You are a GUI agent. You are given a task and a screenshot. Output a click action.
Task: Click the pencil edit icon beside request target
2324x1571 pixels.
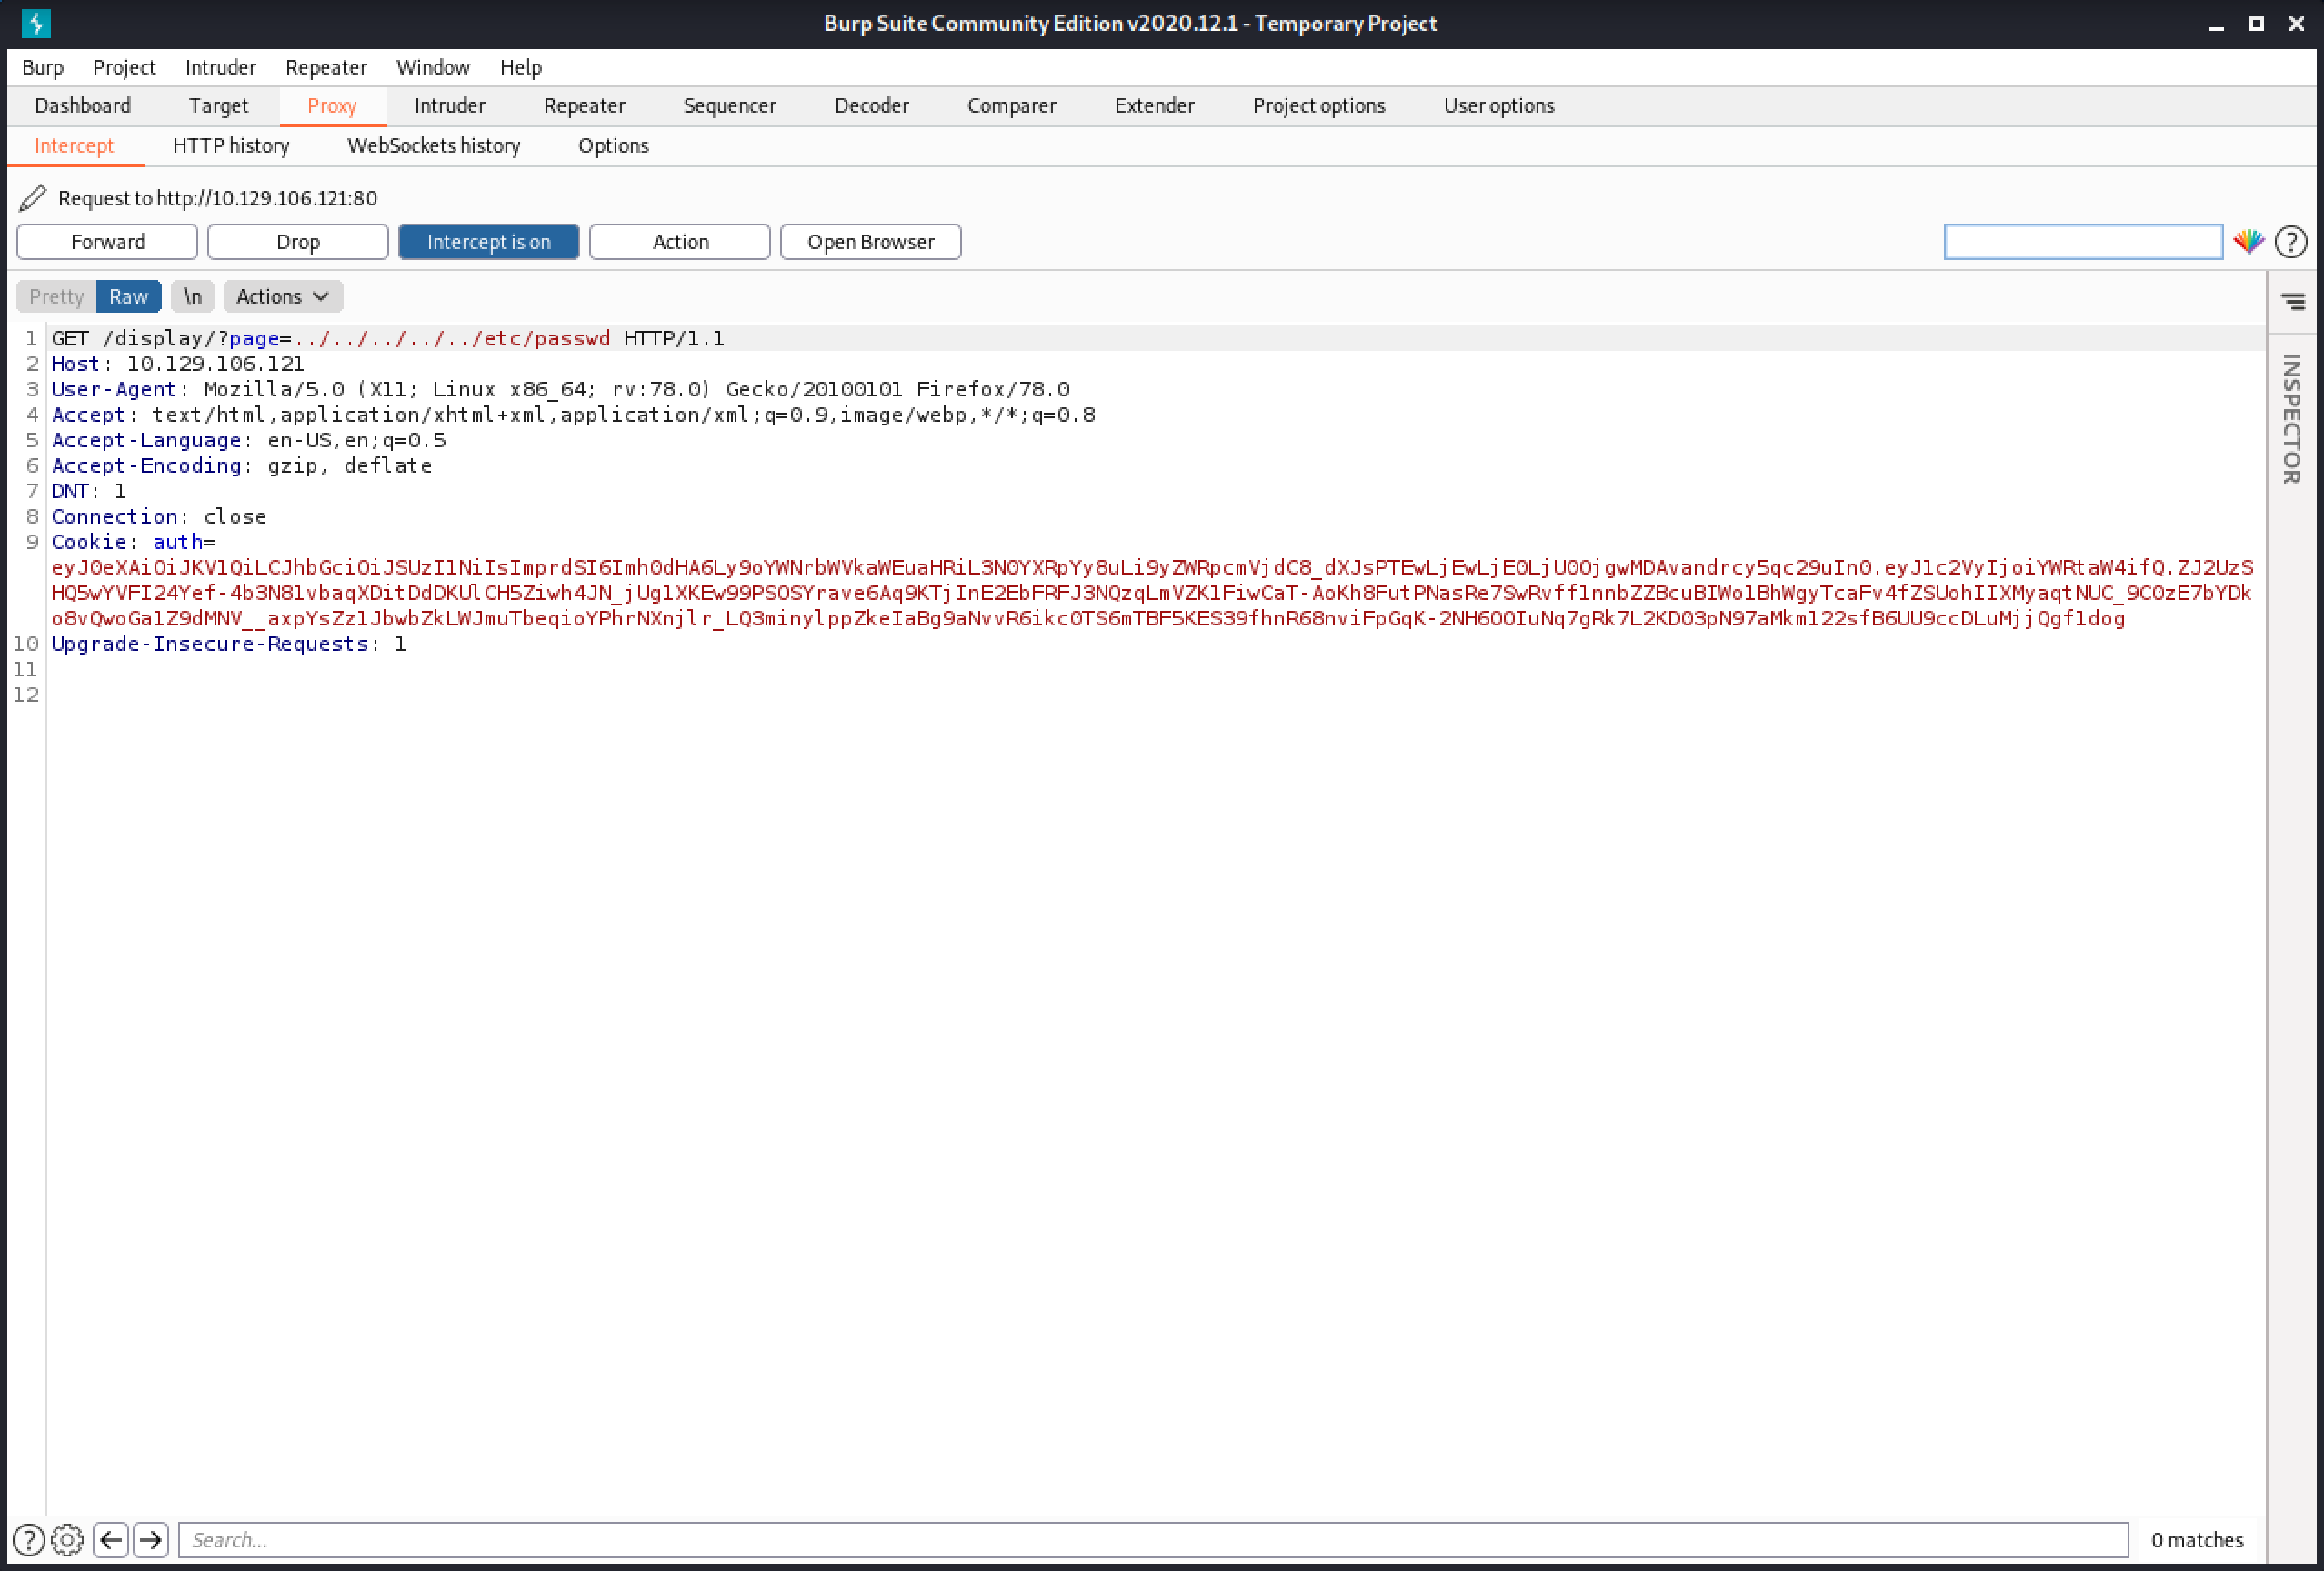coord(32,198)
